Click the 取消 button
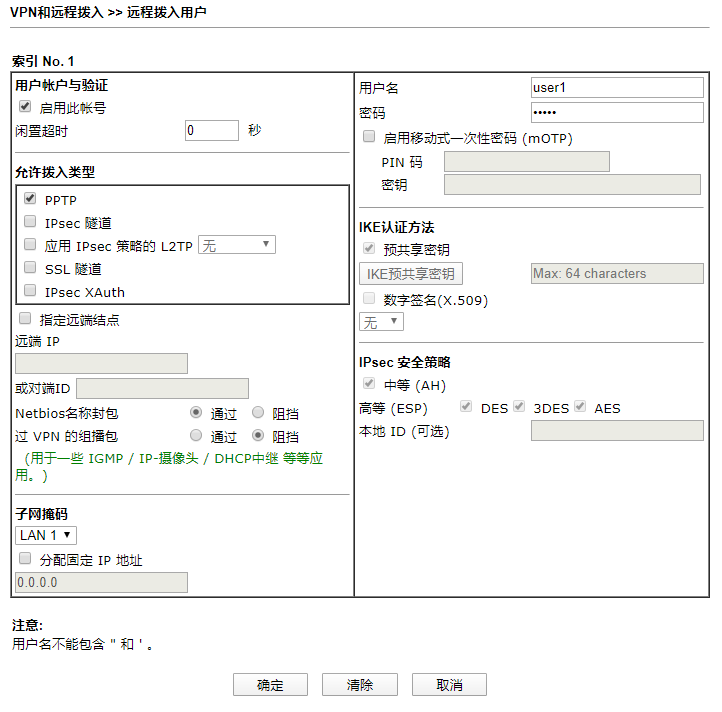The height and width of the screenshot is (712, 722). pyautogui.click(x=449, y=685)
